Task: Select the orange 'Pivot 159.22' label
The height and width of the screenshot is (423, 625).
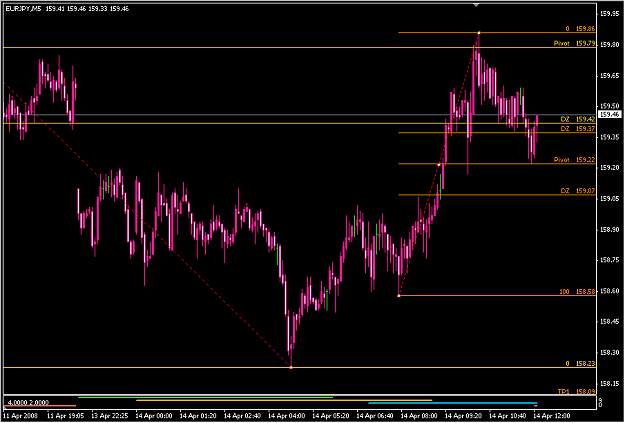Action: pyautogui.click(x=574, y=160)
